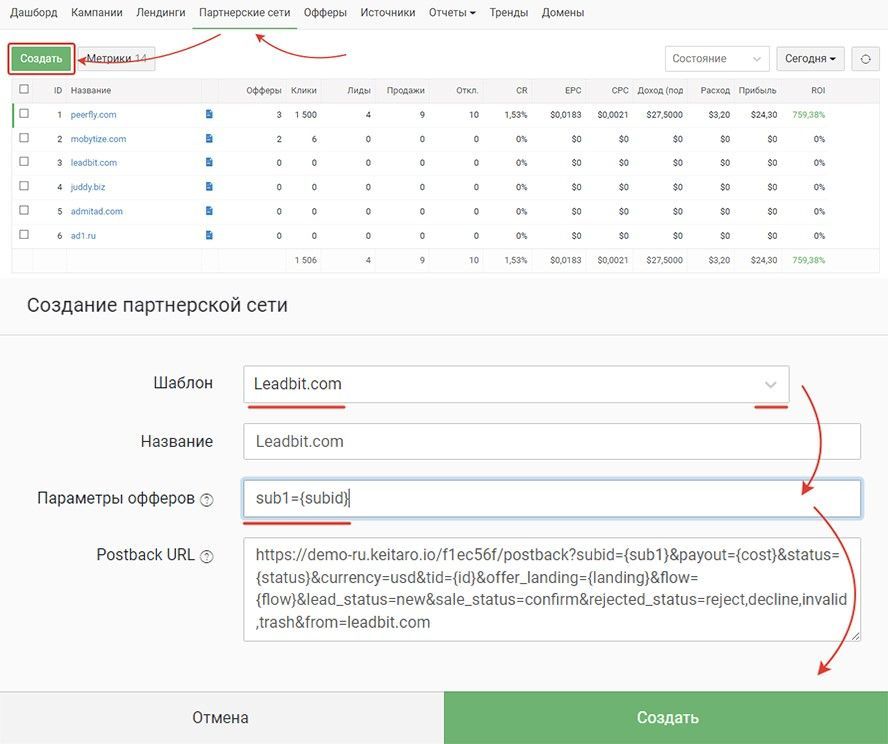Tick the checkbox for peerfly.com row
The height and width of the screenshot is (744, 888).
(x=24, y=114)
